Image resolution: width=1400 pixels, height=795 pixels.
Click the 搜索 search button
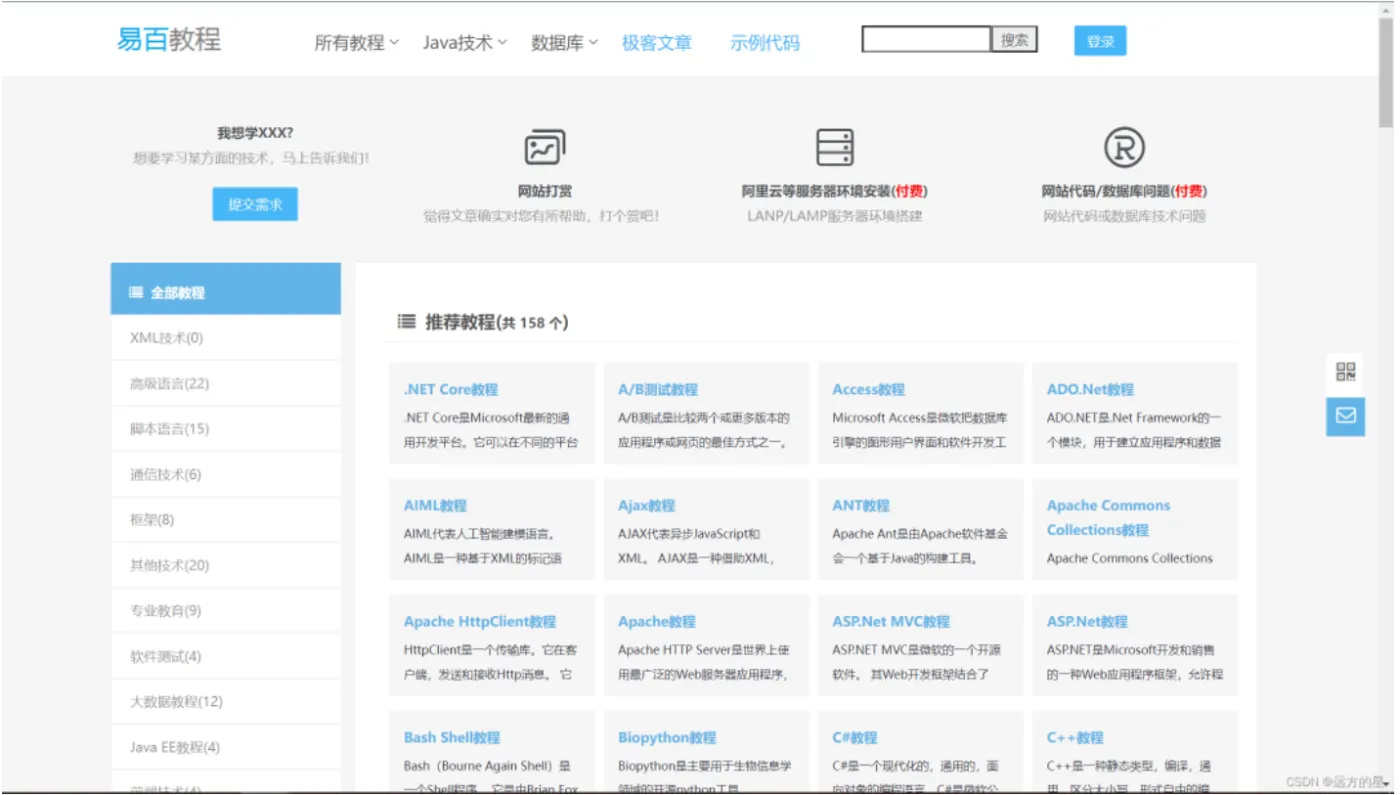(x=1014, y=40)
